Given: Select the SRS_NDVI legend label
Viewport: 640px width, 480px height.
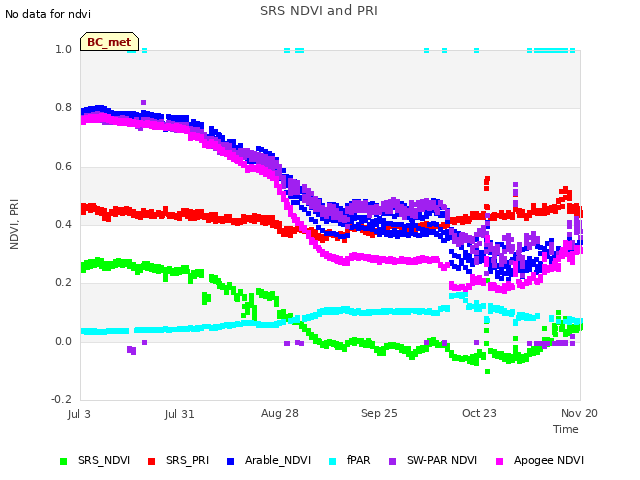Looking at the screenshot, I should pyautogui.click(x=104, y=460).
